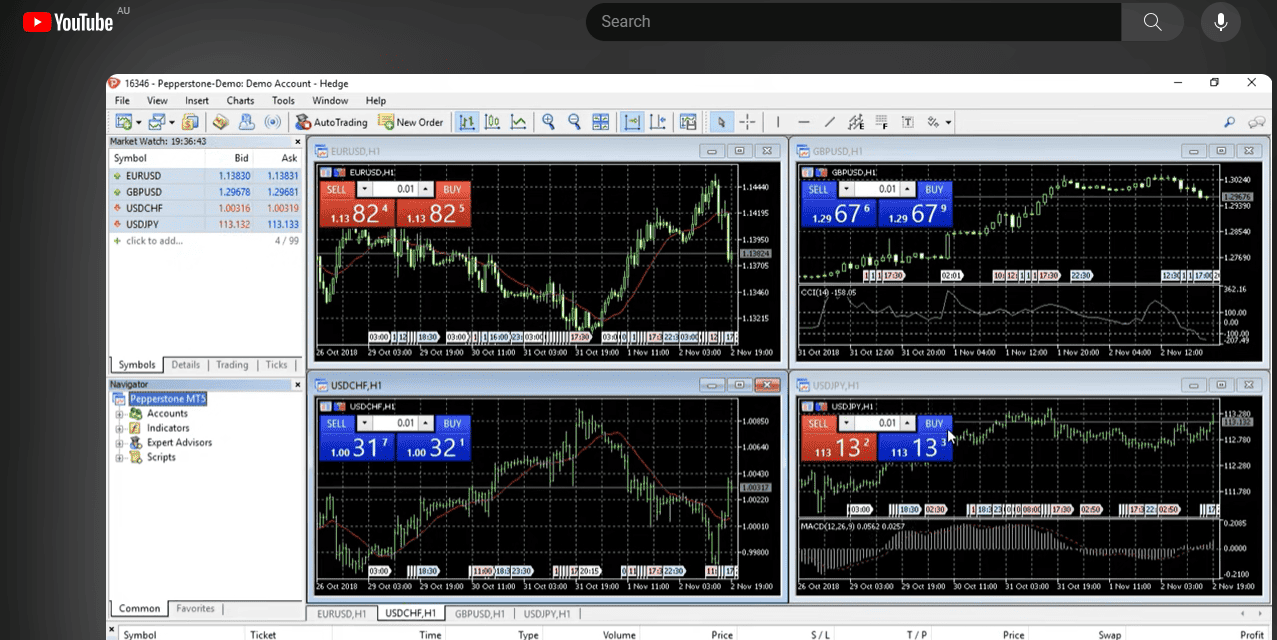Select Pepperstone MT5 in the Navigator tree

[x=167, y=399]
